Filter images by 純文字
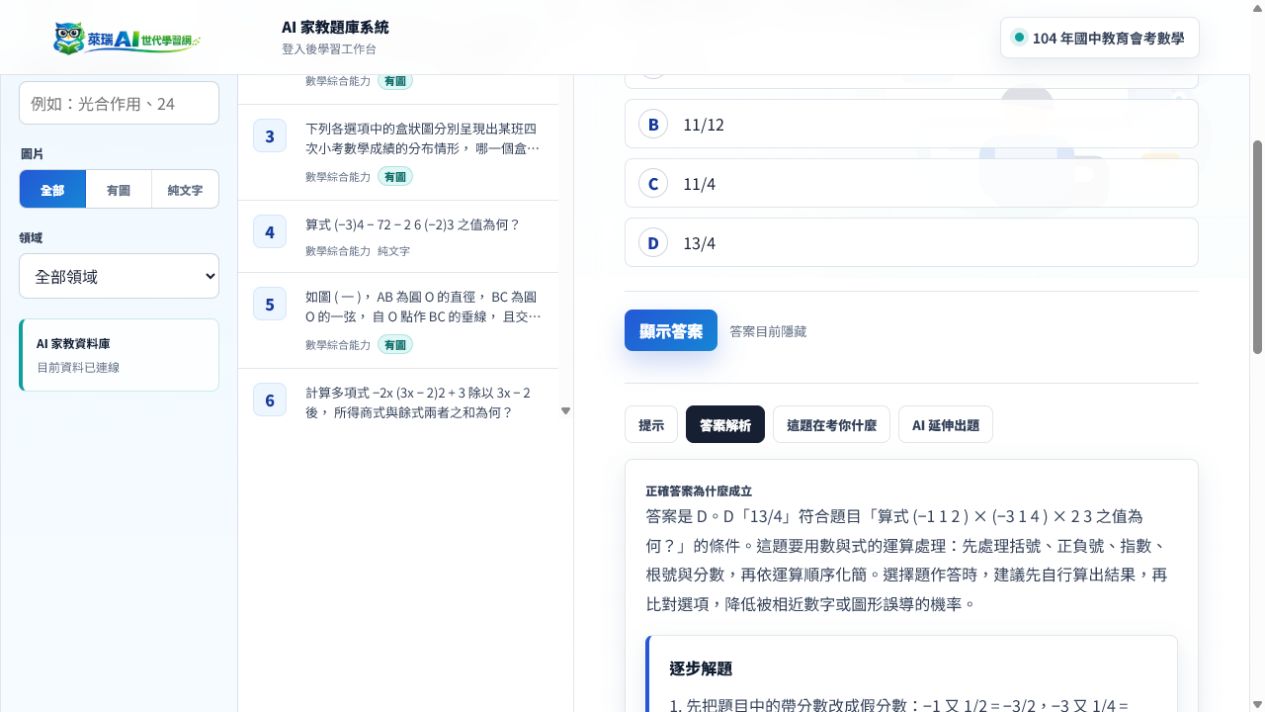This screenshot has height=712, width=1265. click(x=185, y=189)
